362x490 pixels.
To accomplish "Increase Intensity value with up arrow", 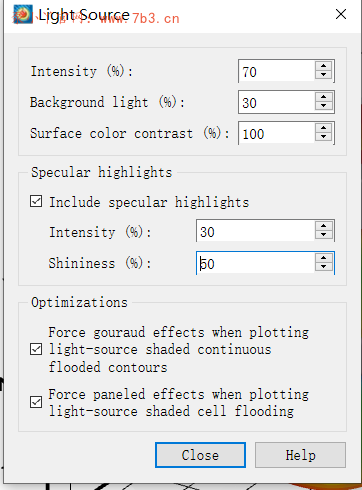I will (323, 66).
